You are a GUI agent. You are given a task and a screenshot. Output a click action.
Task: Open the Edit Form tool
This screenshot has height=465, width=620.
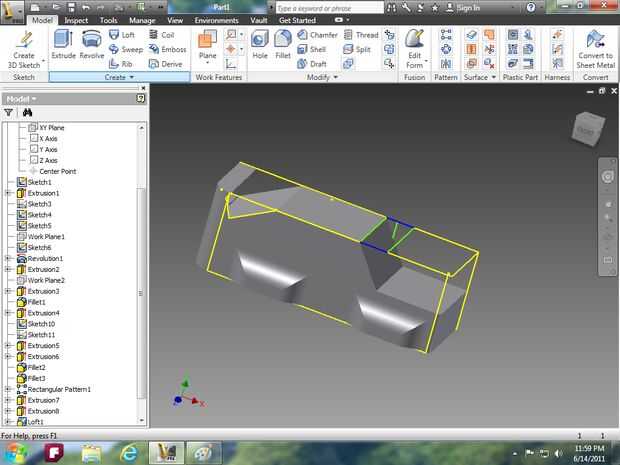click(414, 49)
